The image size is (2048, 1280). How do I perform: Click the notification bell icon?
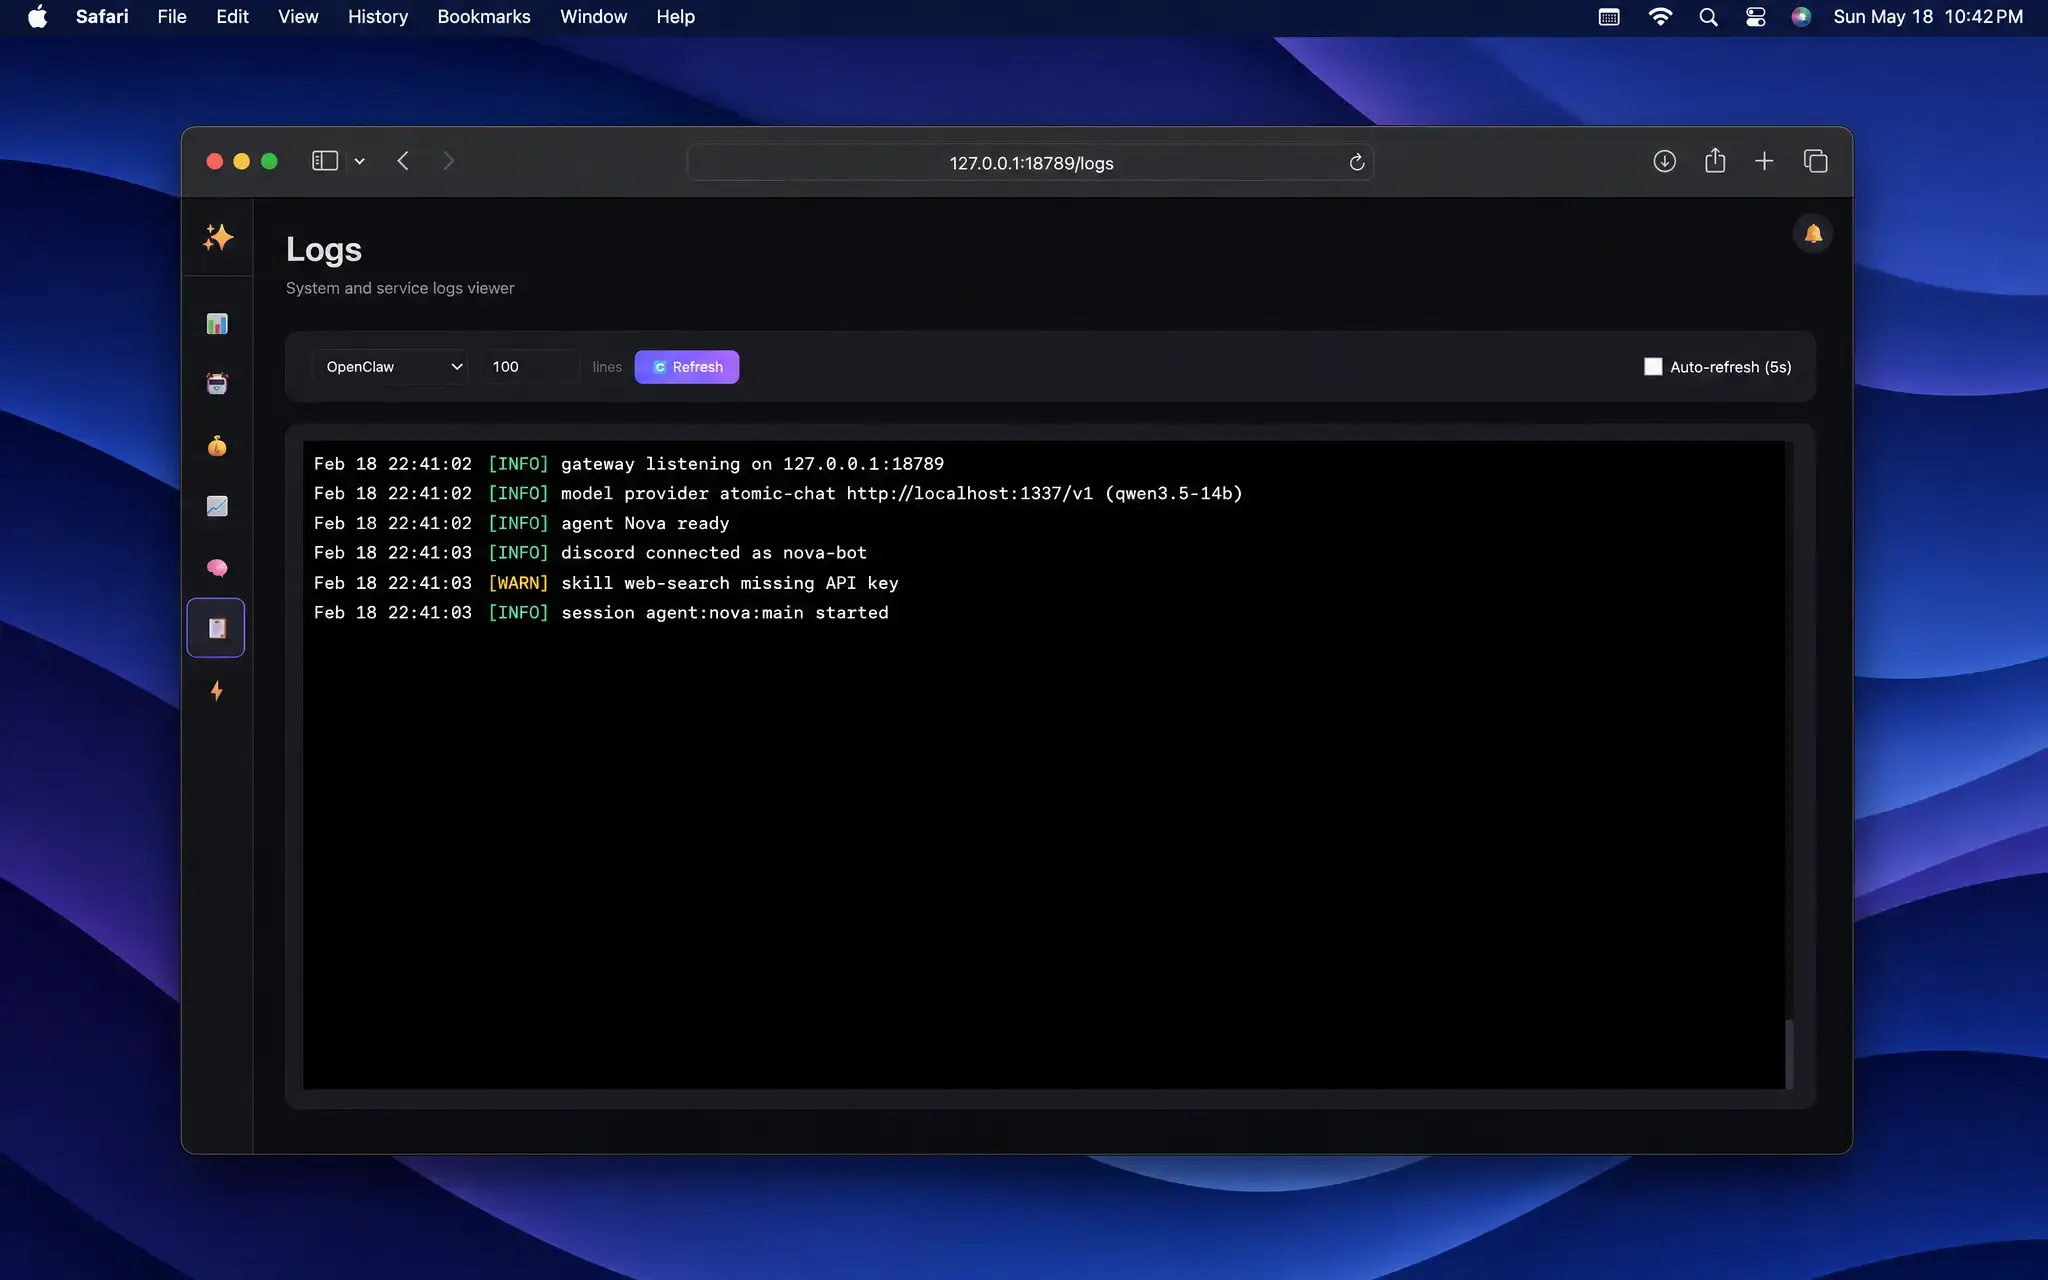click(x=1813, y=234)
